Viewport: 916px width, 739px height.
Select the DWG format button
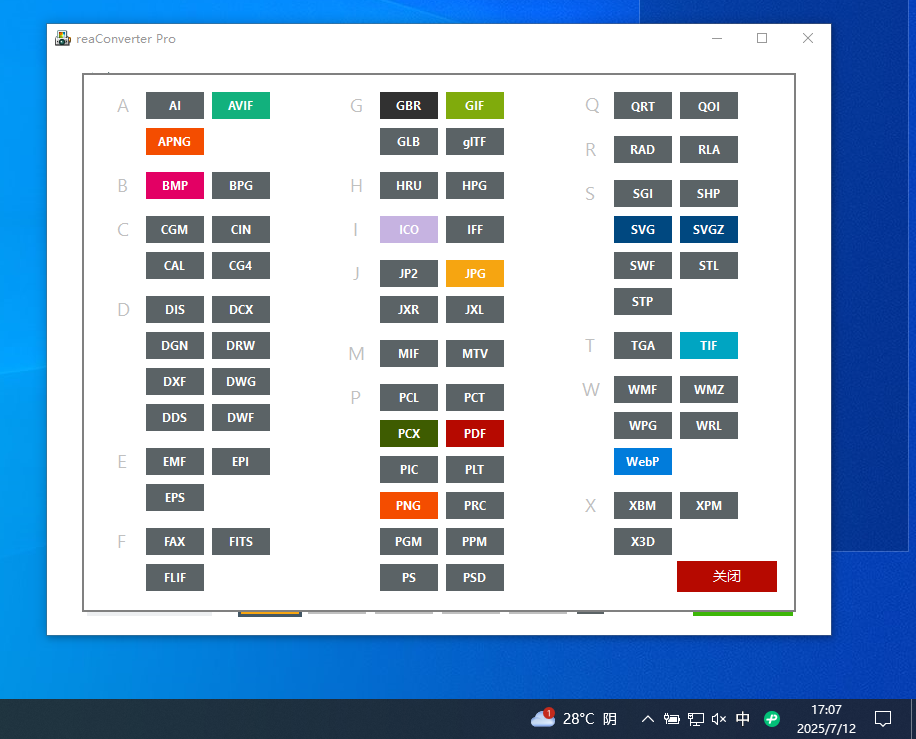pos(241,381)
